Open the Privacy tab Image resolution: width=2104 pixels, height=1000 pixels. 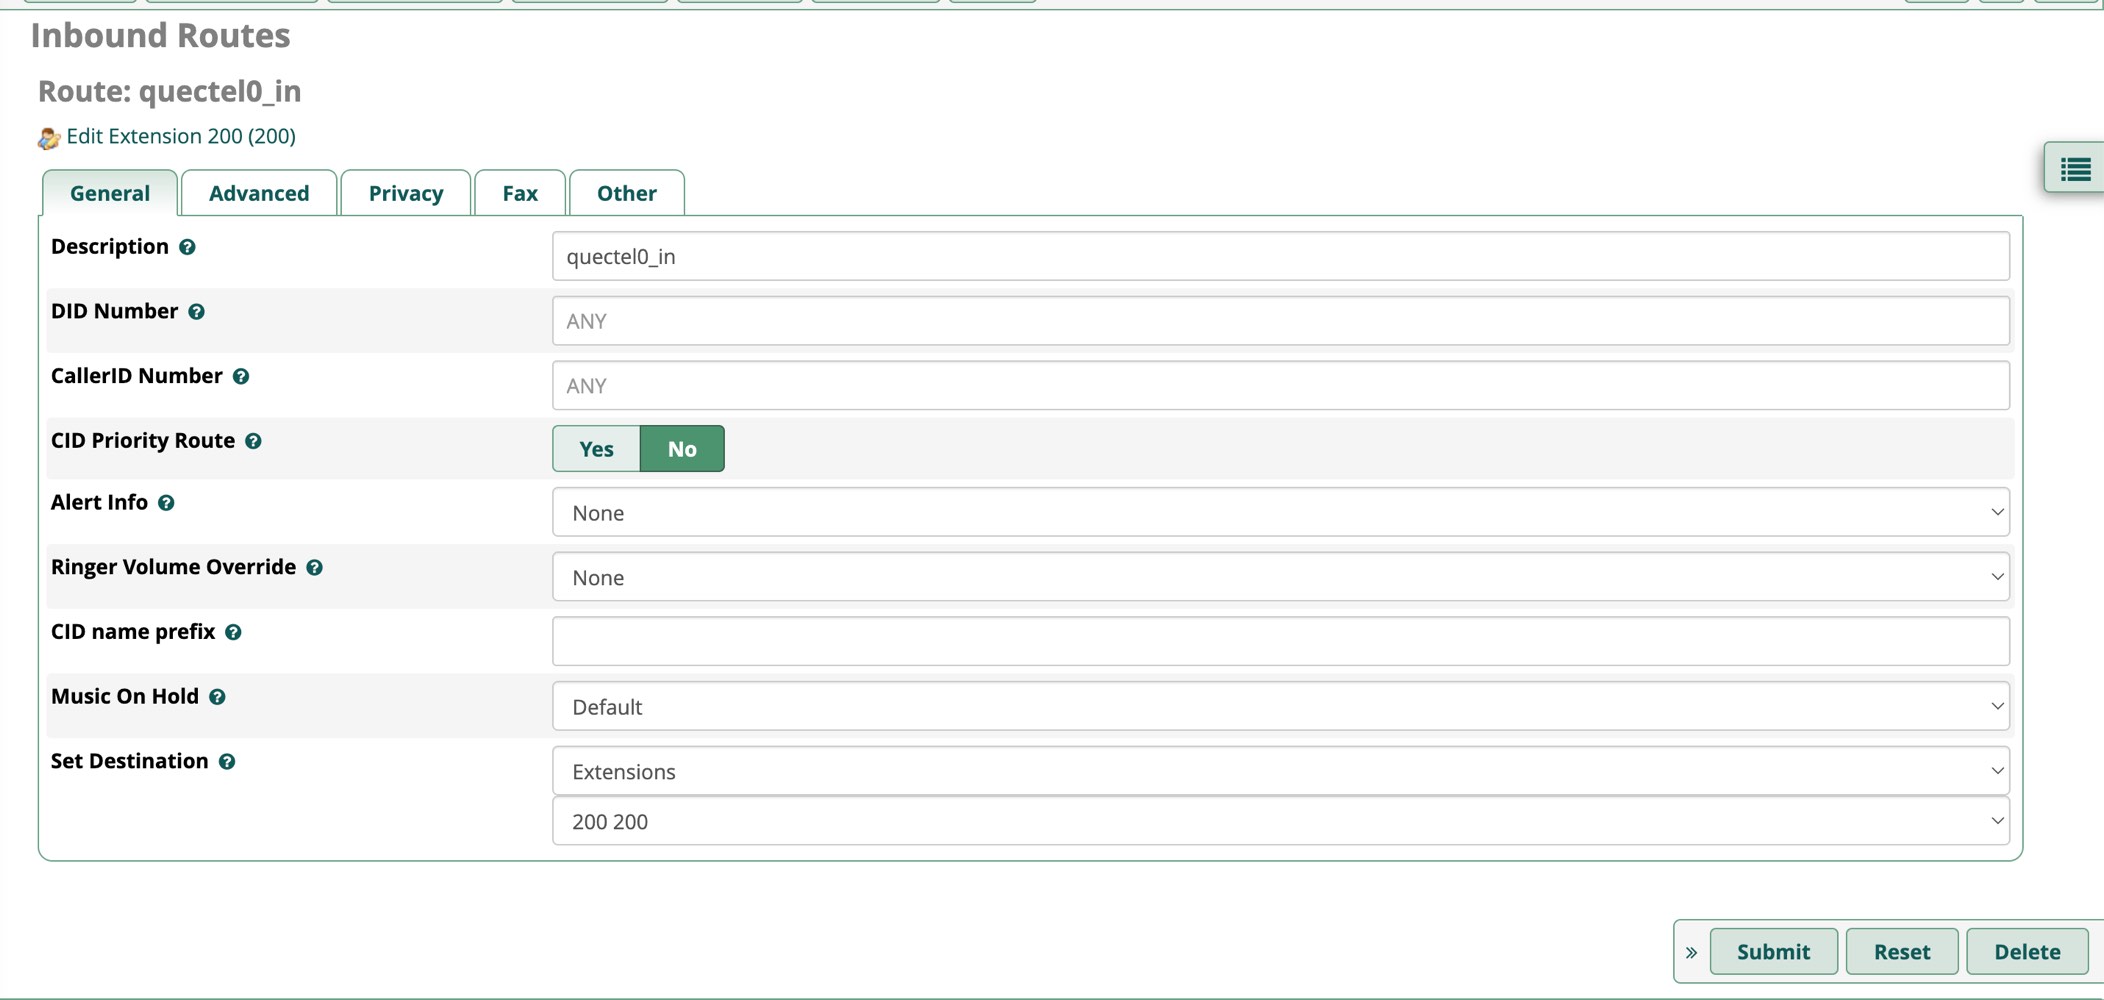[x=405, y=193]
